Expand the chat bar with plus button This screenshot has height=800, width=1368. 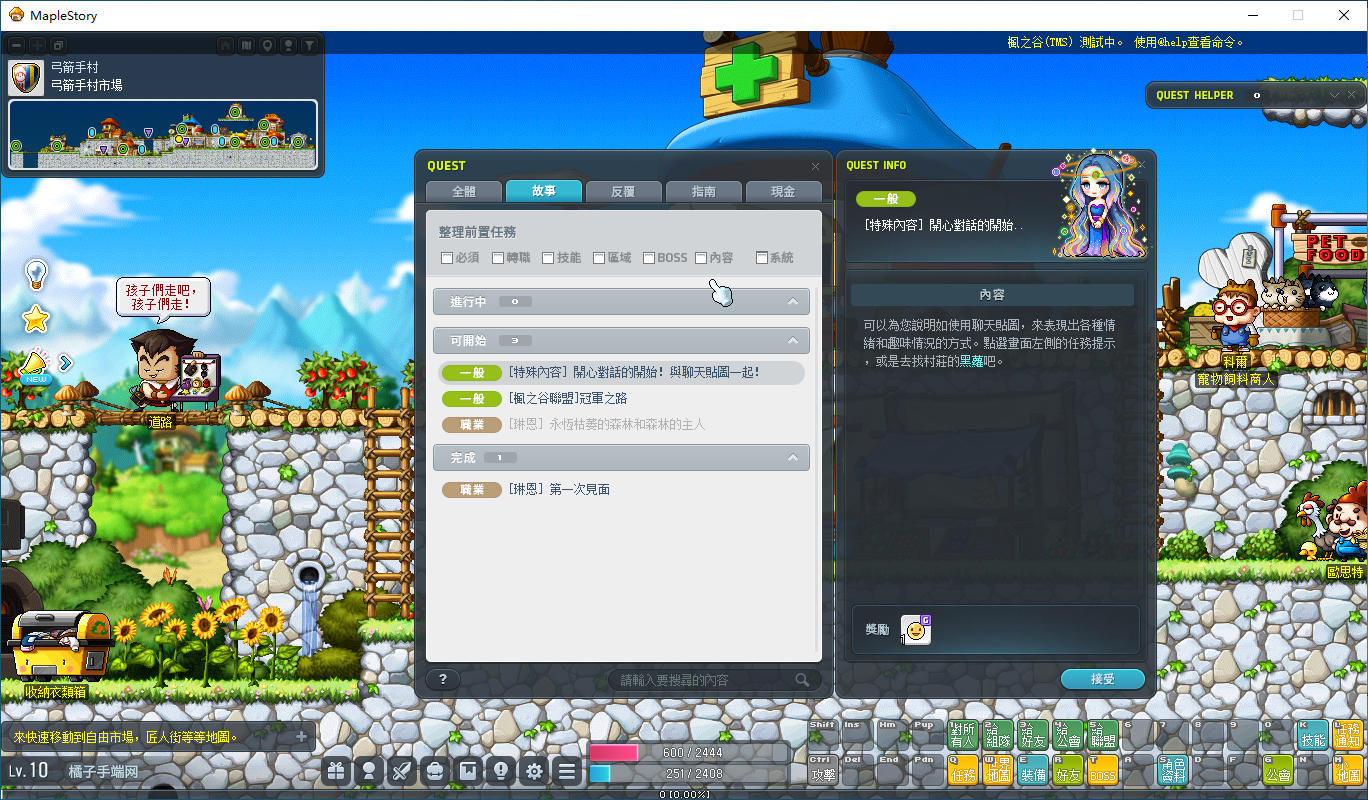(x=301, y=737)
